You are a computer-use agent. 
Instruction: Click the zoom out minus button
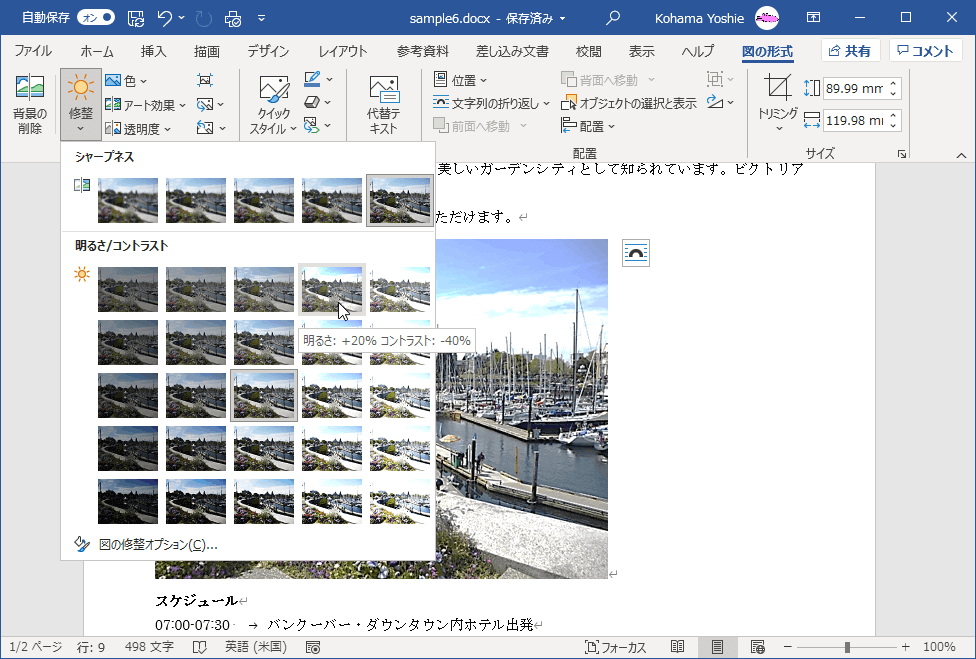[x=787, y=647]
